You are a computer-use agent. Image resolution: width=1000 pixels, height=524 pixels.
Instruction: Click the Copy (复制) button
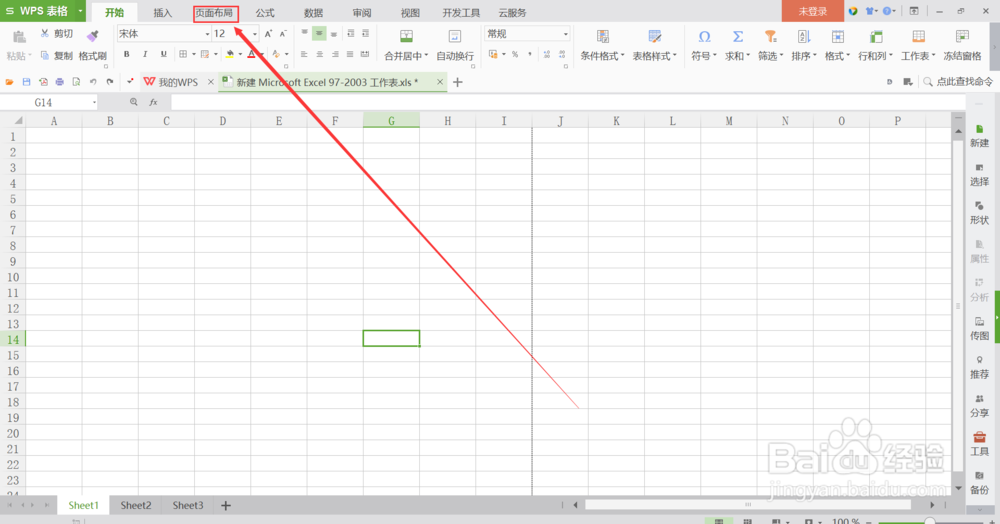[57, 55]
